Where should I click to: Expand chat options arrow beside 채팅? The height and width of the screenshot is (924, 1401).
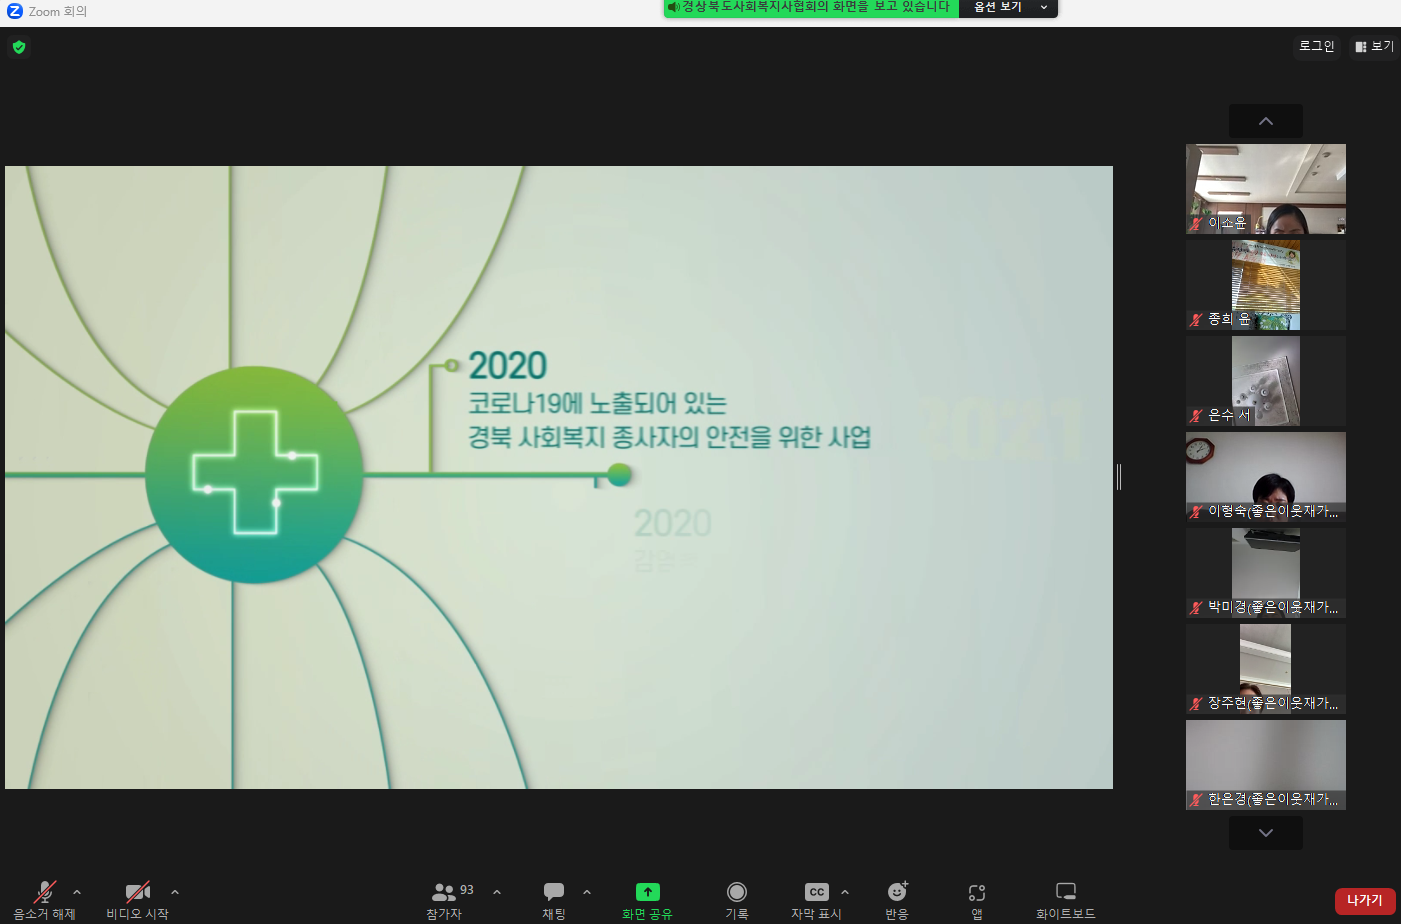click(587, 892)
